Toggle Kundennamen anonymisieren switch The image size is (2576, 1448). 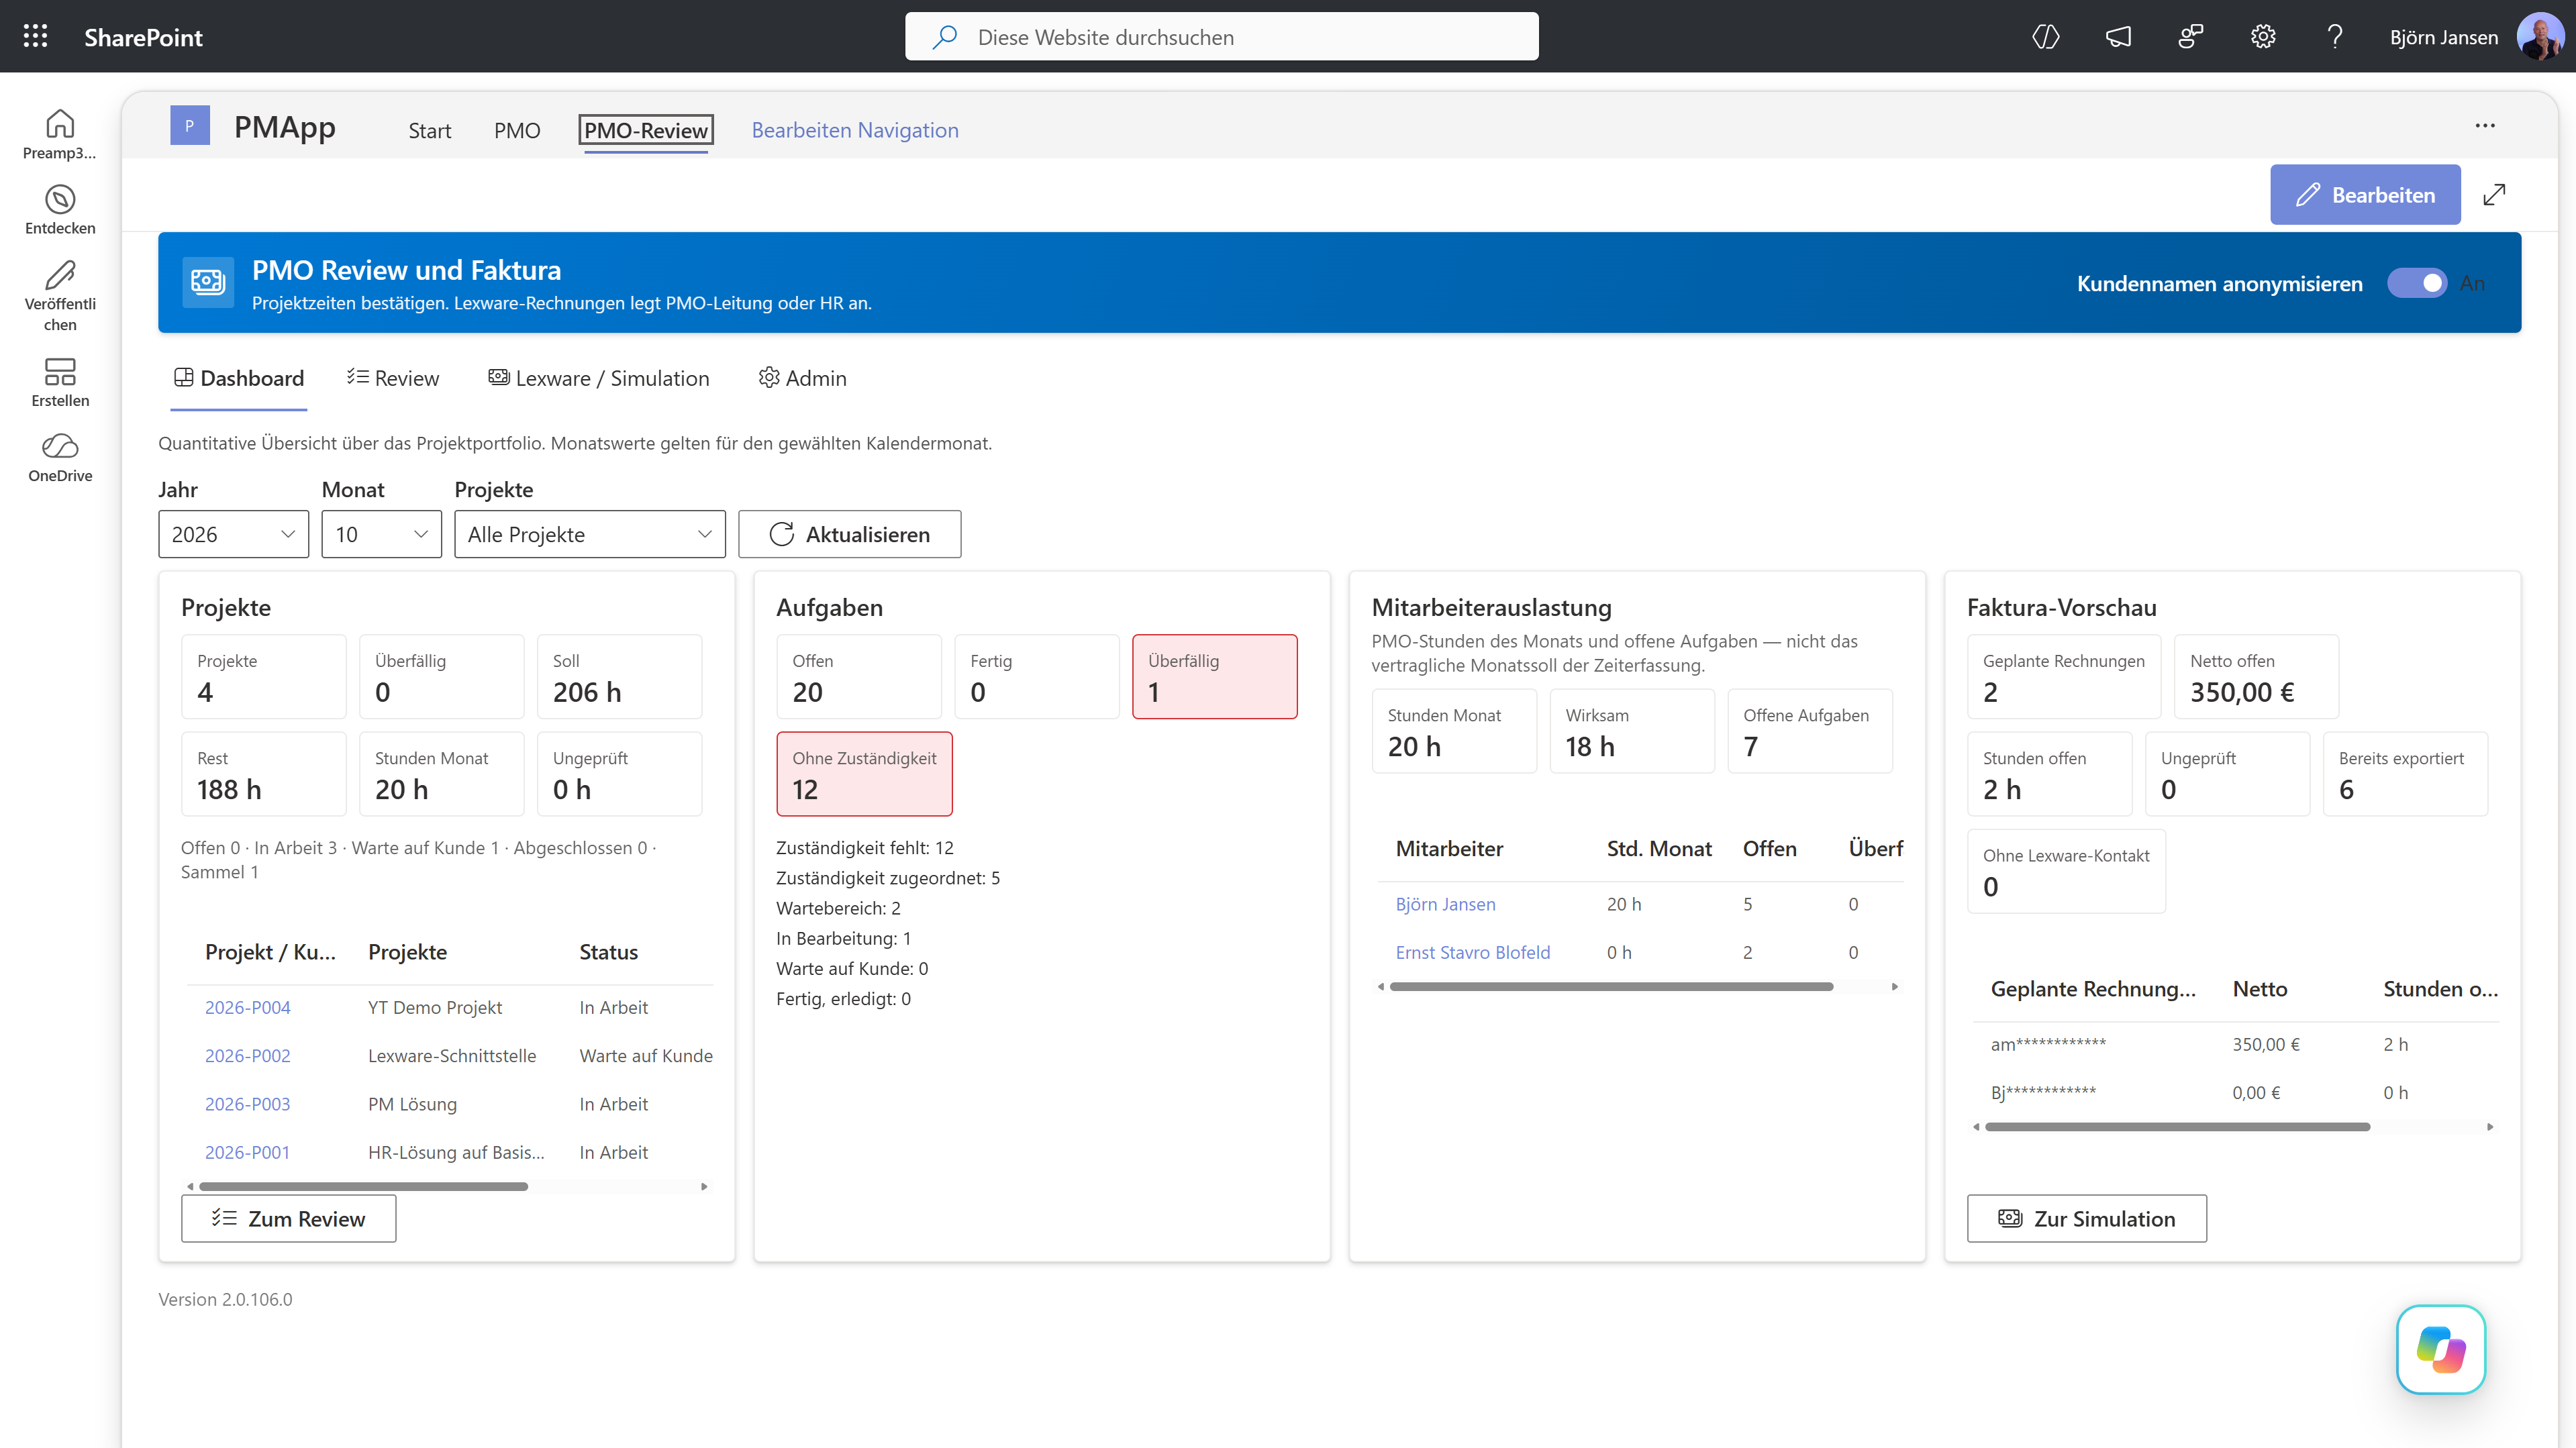(x=2417, y=283)
